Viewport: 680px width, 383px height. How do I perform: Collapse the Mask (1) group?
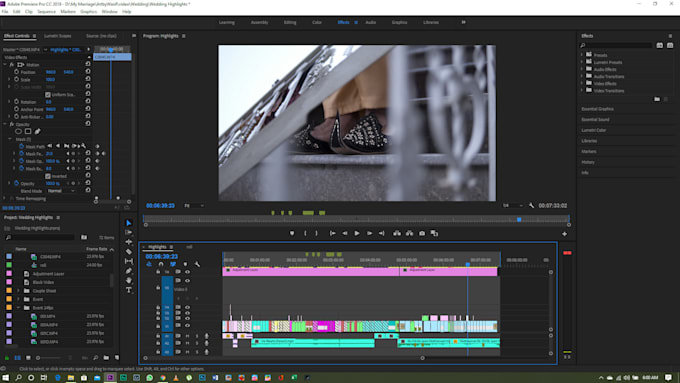[x=10, y=139]
